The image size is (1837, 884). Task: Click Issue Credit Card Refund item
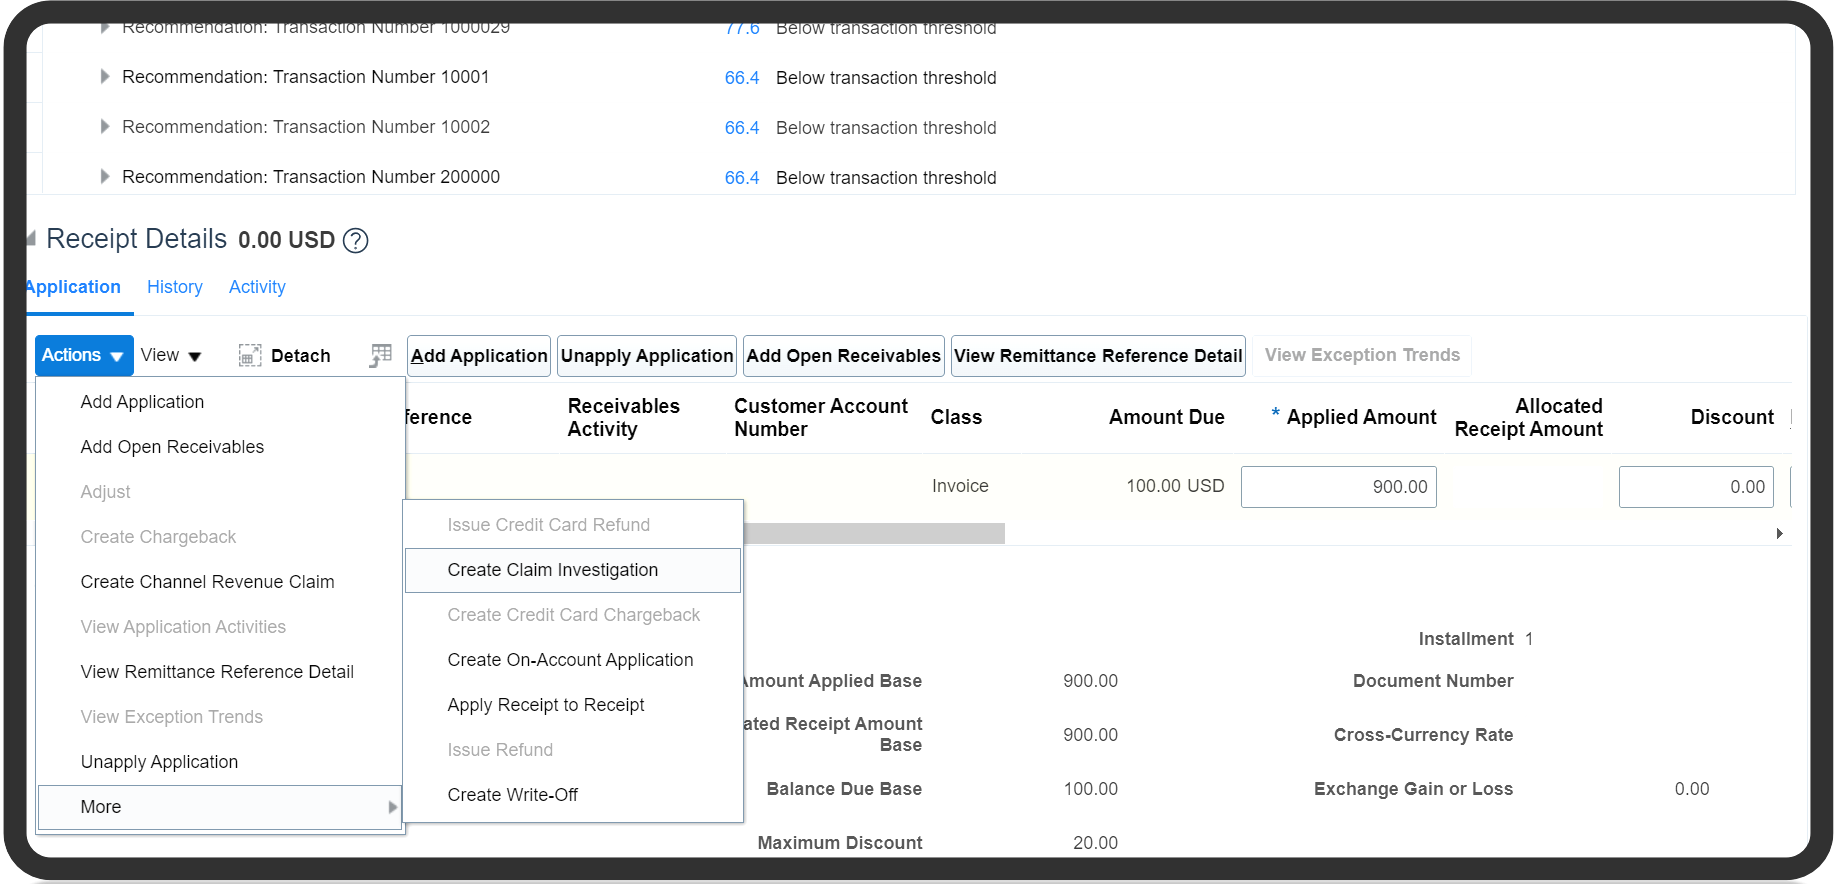coord(548,525)
